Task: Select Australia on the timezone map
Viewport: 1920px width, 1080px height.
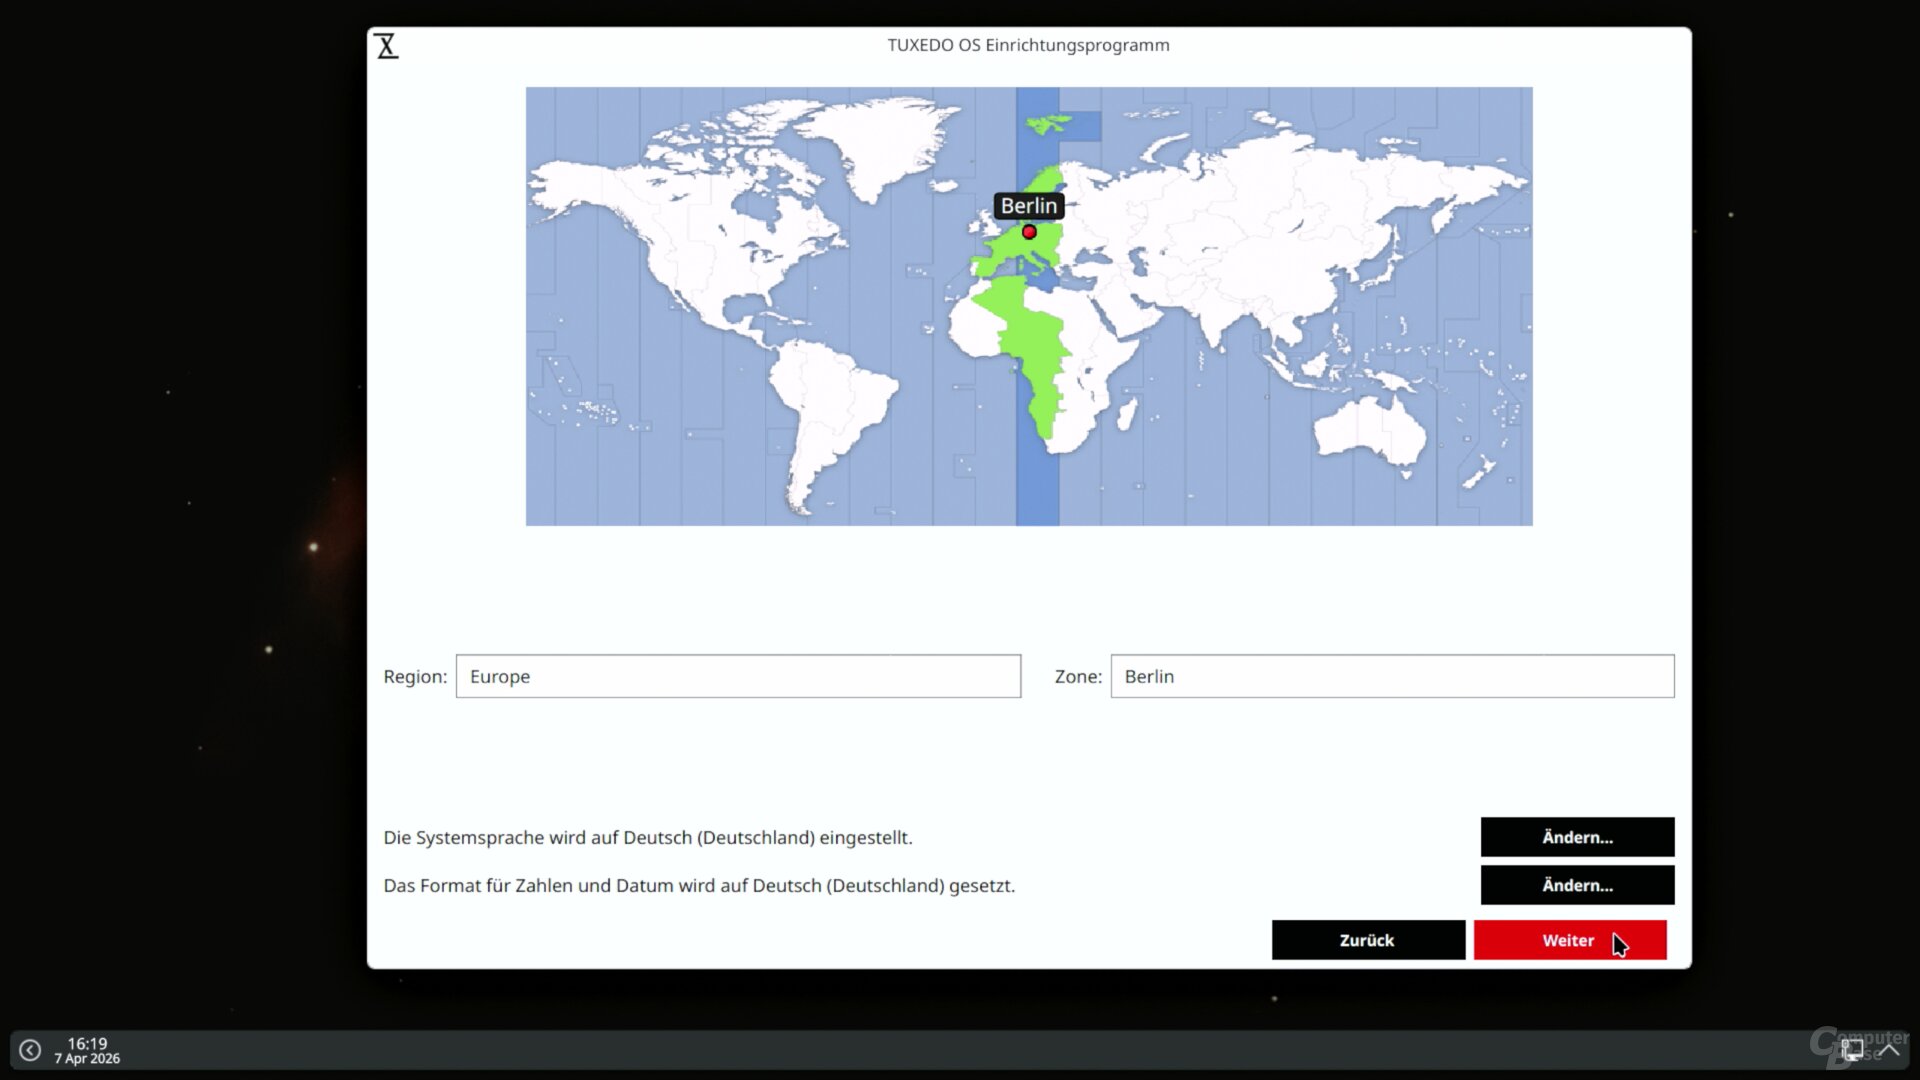Action: [x=1370, y=433]
